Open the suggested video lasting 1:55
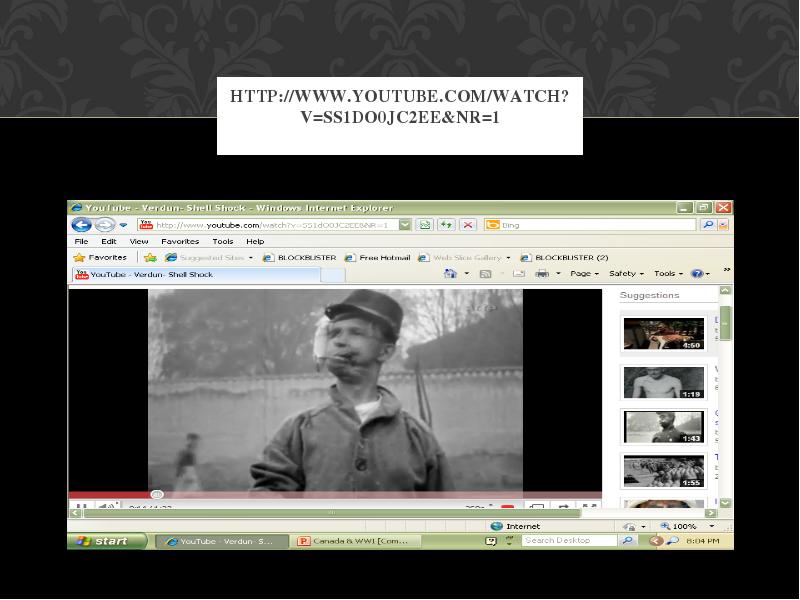The height and width of the screenshot is (600, 800). [664, 471]
